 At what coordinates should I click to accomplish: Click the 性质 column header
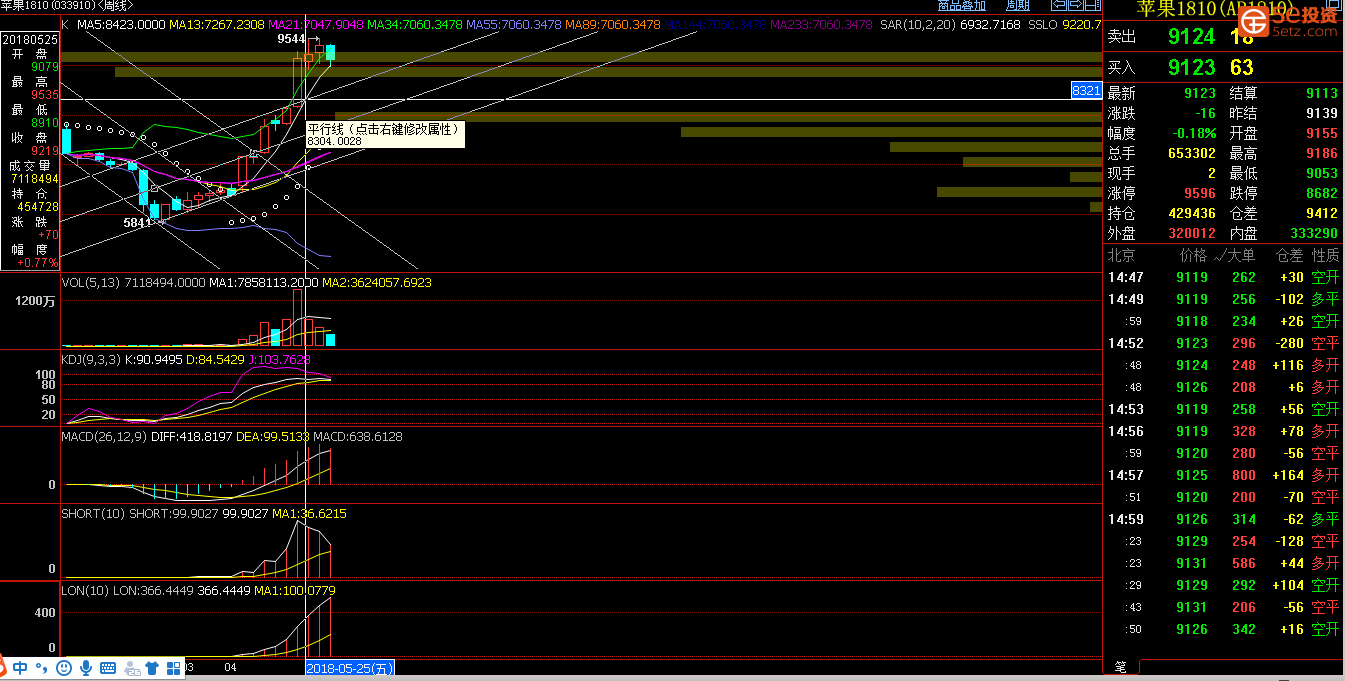pos(1325,255)
